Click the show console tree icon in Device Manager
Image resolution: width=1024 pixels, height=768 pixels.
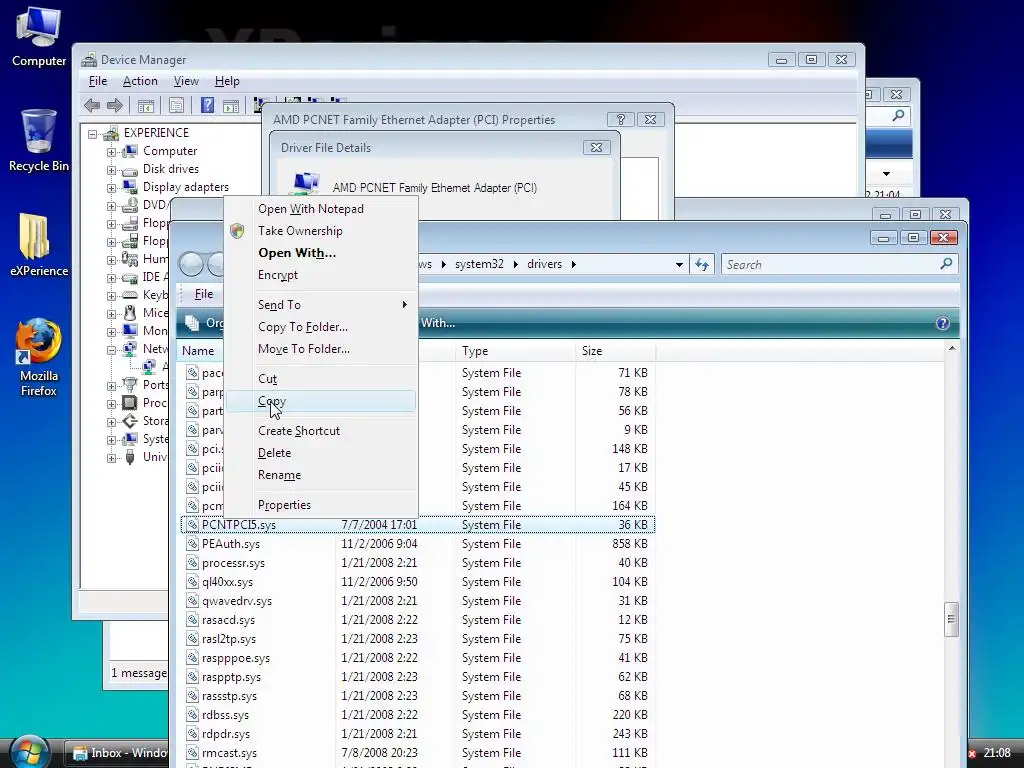pos(146,105)
